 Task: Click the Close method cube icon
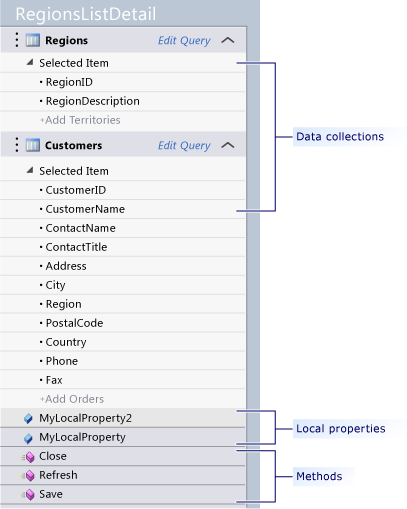click(29, 457)
